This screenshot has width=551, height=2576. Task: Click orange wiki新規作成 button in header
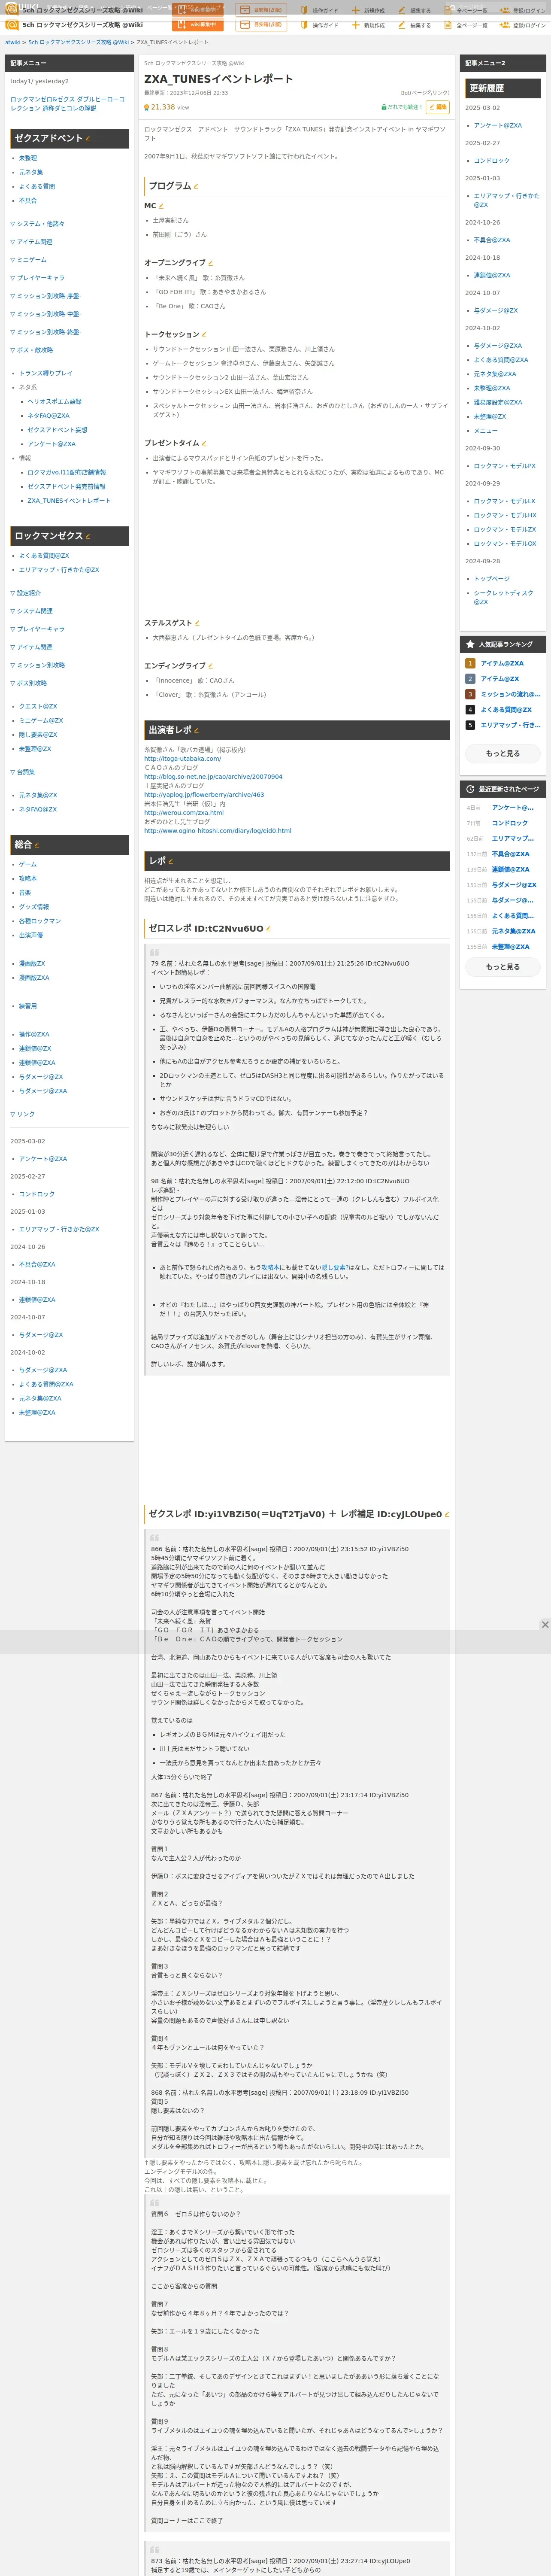point(198,25)
